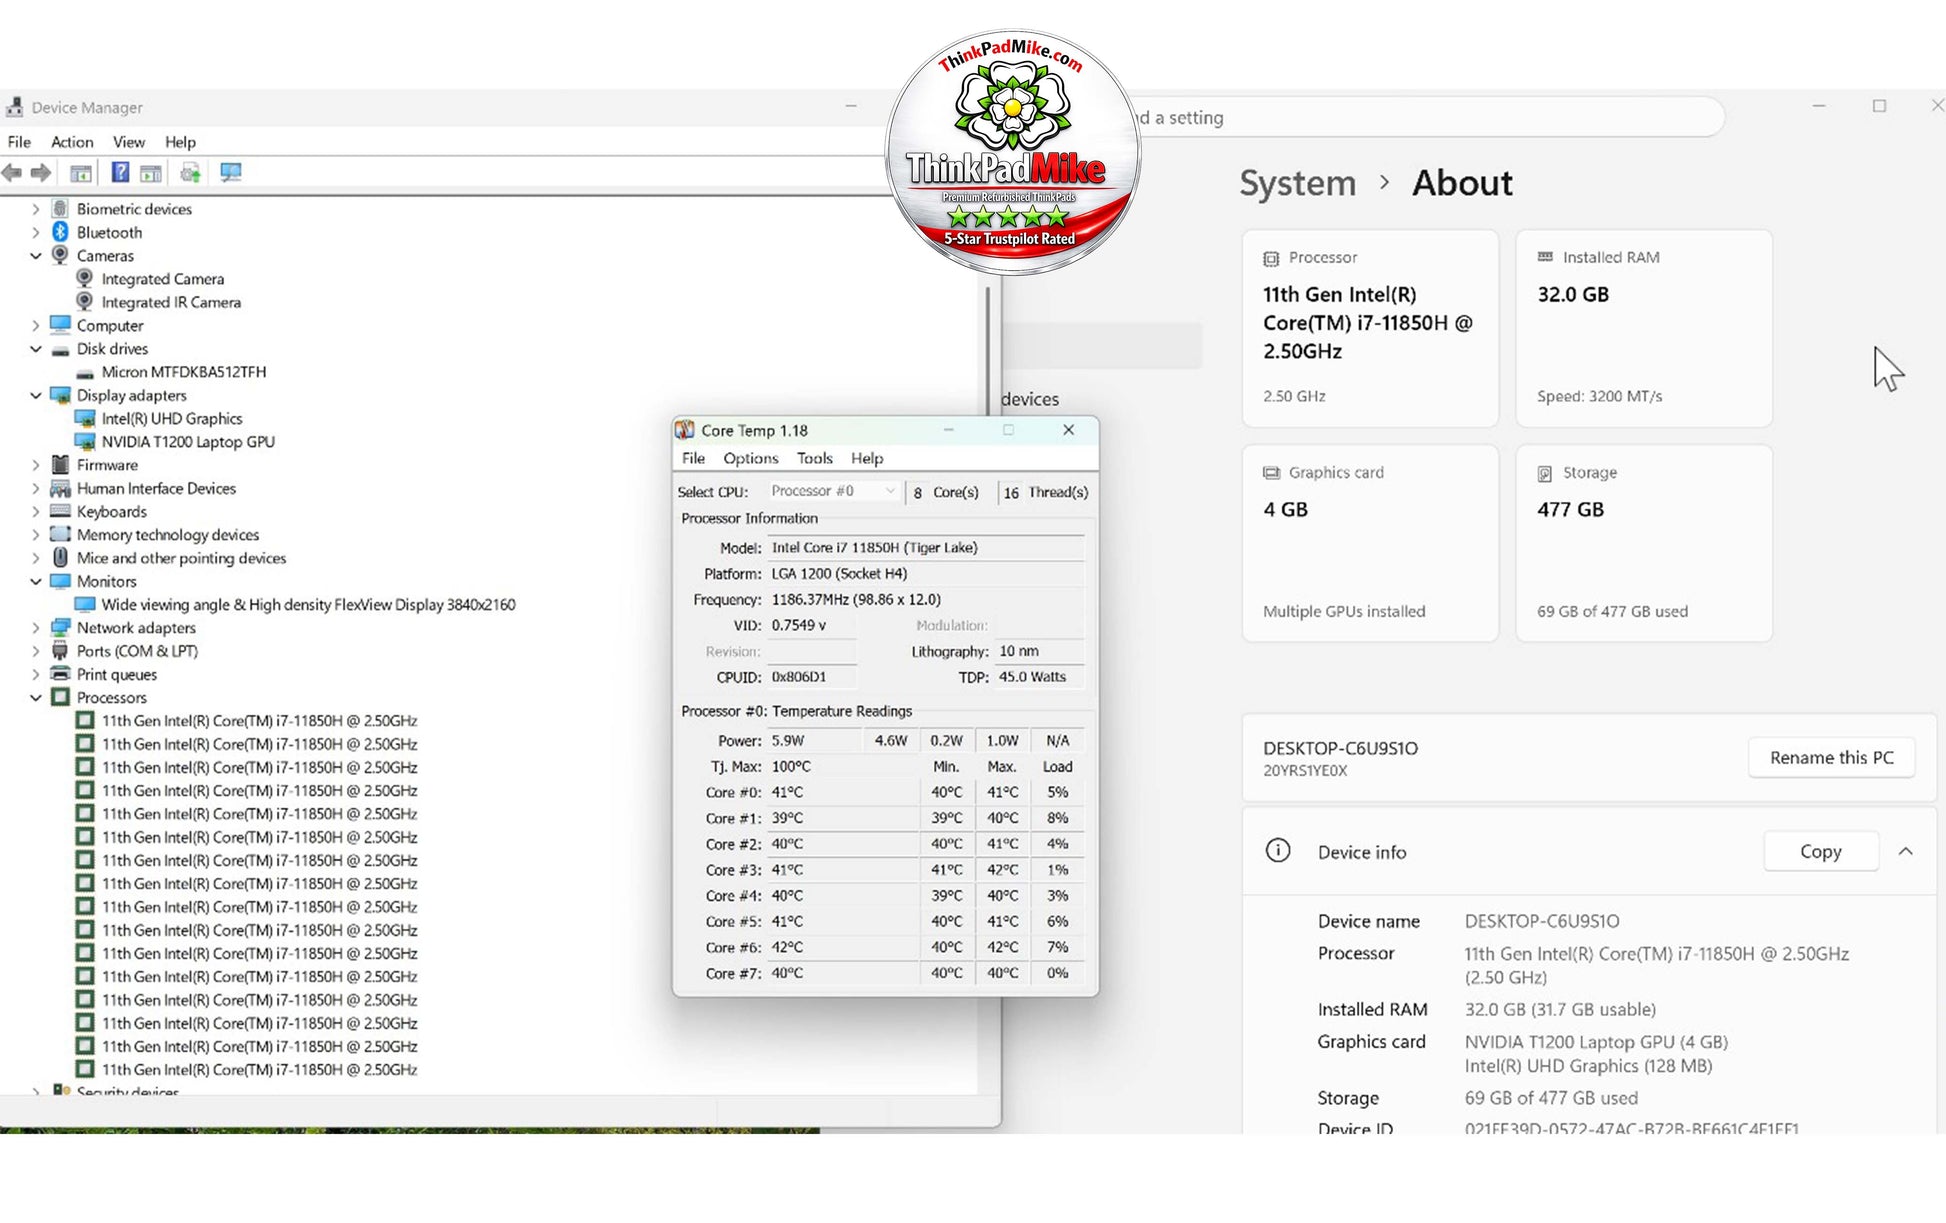The image size is (1946, 1223).
Task: Go to System via the breadcrumb link
Action: [x=1298, y=183]
